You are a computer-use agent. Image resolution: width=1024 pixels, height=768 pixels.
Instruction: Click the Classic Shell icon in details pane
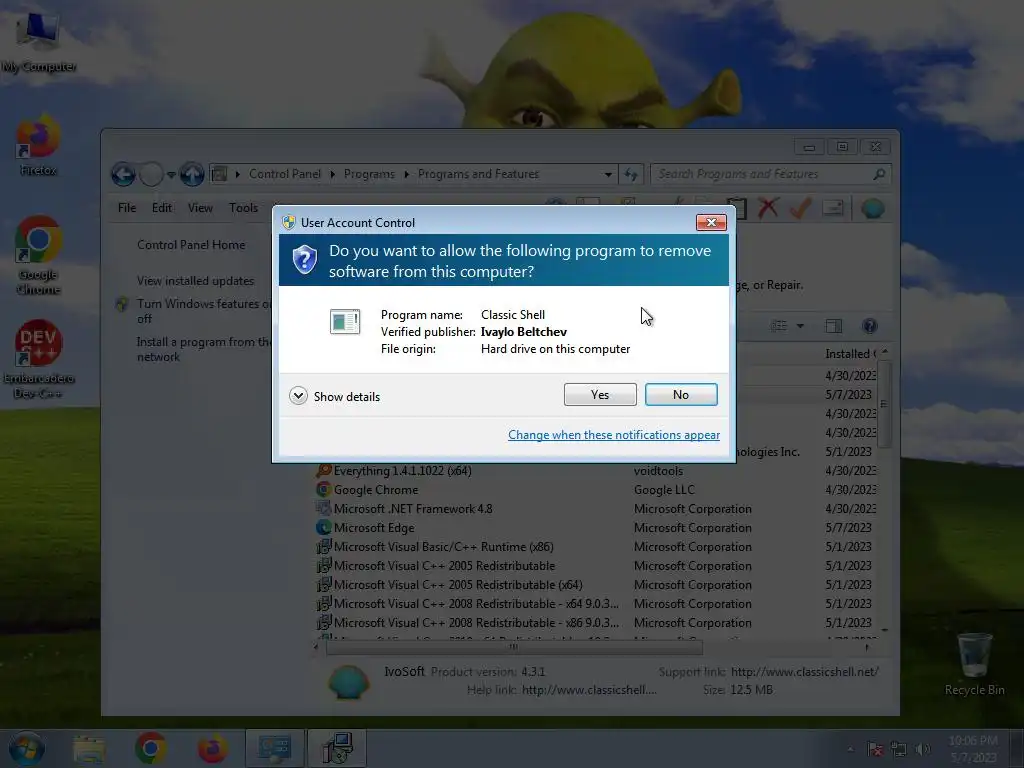coord(348,682)
